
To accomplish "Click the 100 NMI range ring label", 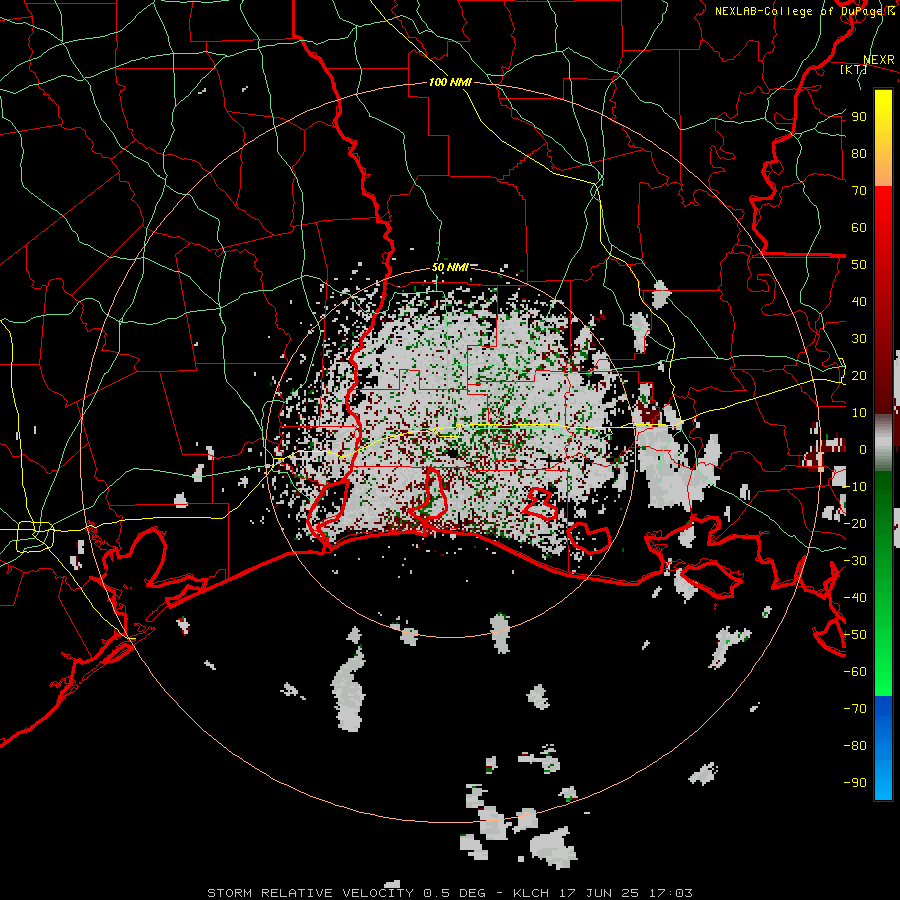I will pyautogui.click(x=450, y=82).
